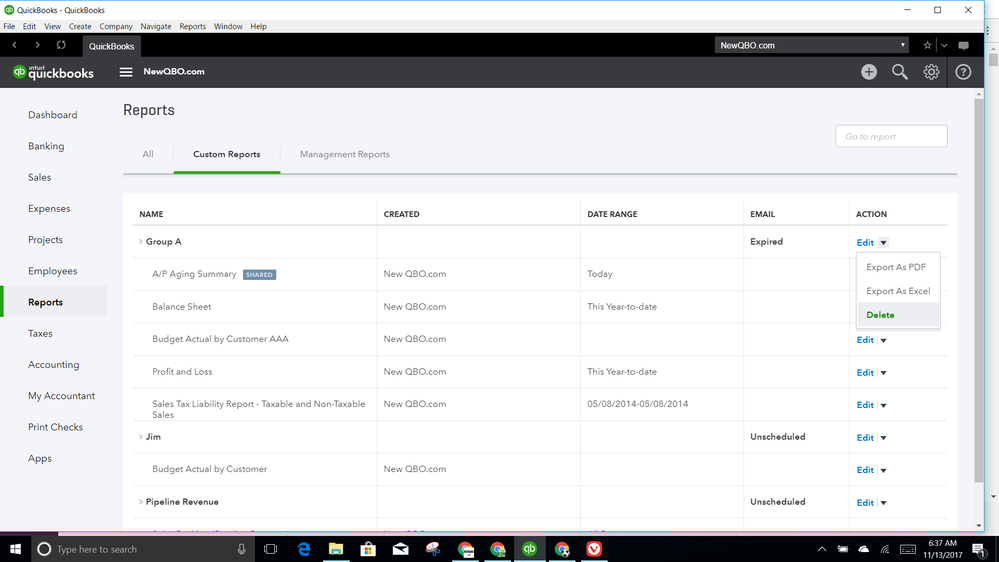Click the back navigation arrow

(x=15, y=45)
